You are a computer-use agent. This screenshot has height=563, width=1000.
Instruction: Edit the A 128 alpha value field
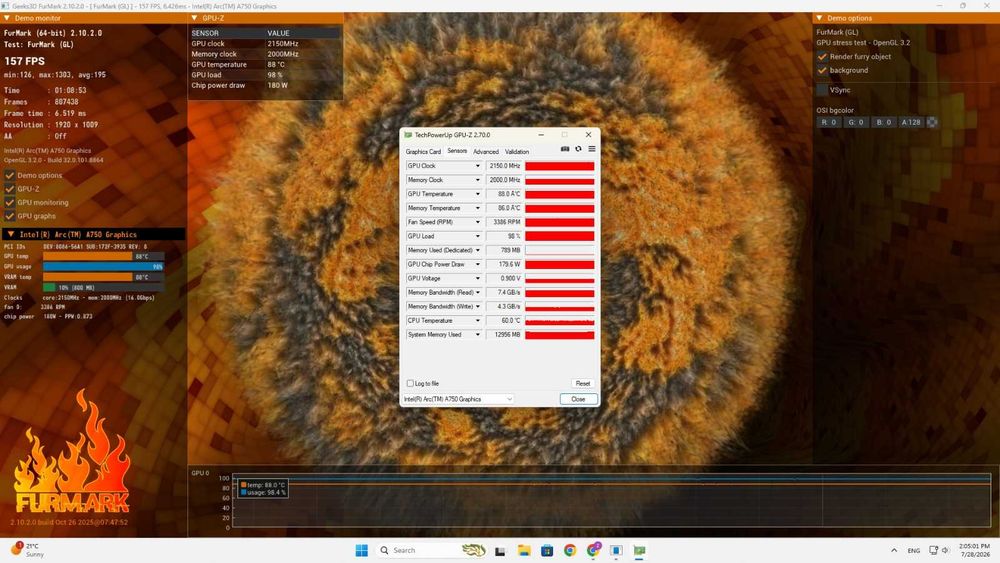click(x=911, y=122)
